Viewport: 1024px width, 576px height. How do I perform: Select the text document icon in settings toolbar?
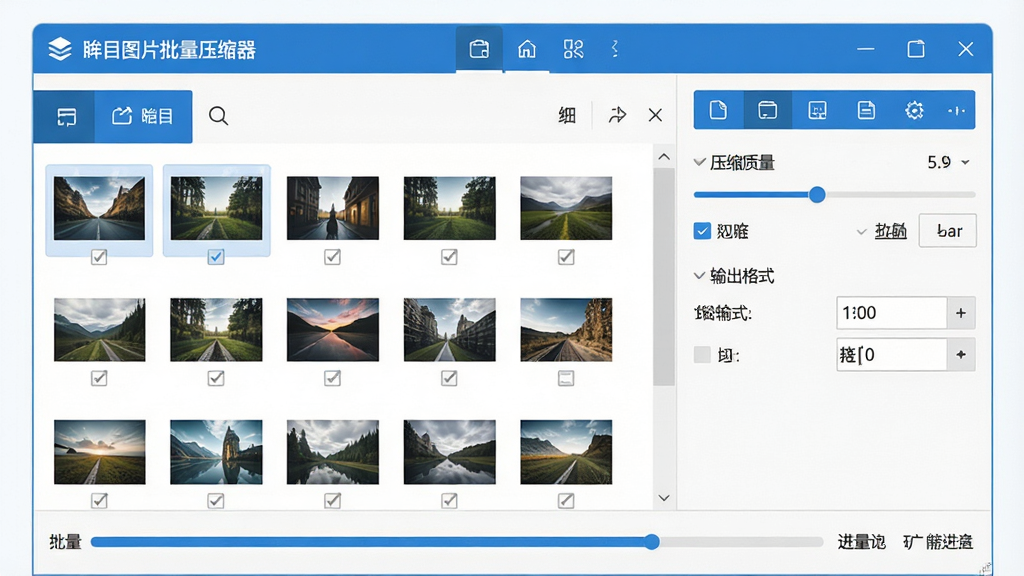point(866,110)
